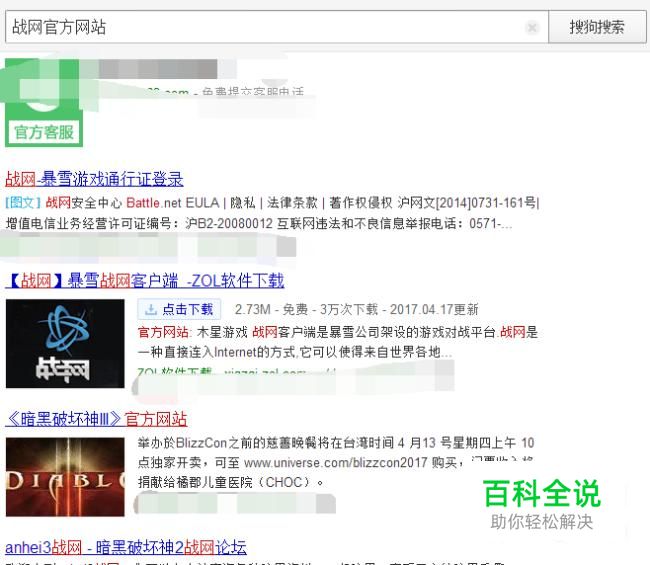
Task: Click the 战网 Battle.net logo thumbnail
Action: tap(65, 343)
